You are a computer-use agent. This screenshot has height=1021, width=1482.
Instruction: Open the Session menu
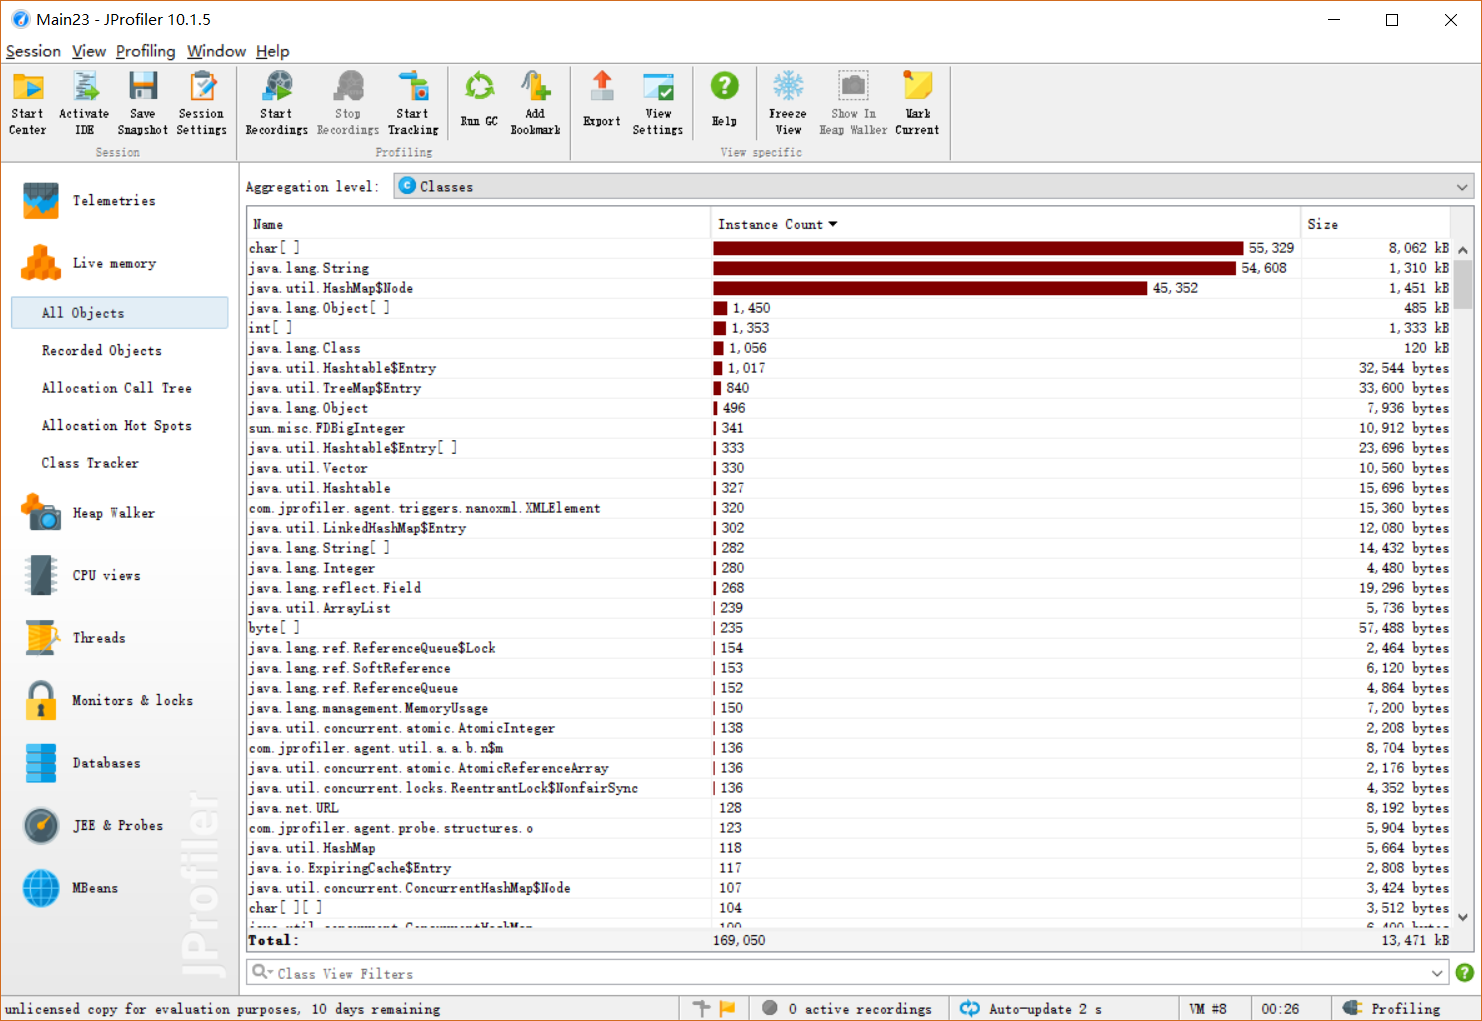(x=33, y=51)
